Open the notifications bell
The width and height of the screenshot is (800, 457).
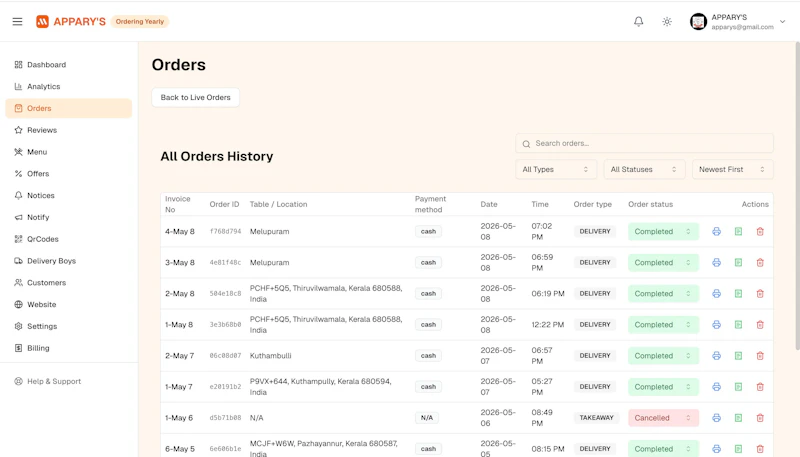tap(638, 21)
